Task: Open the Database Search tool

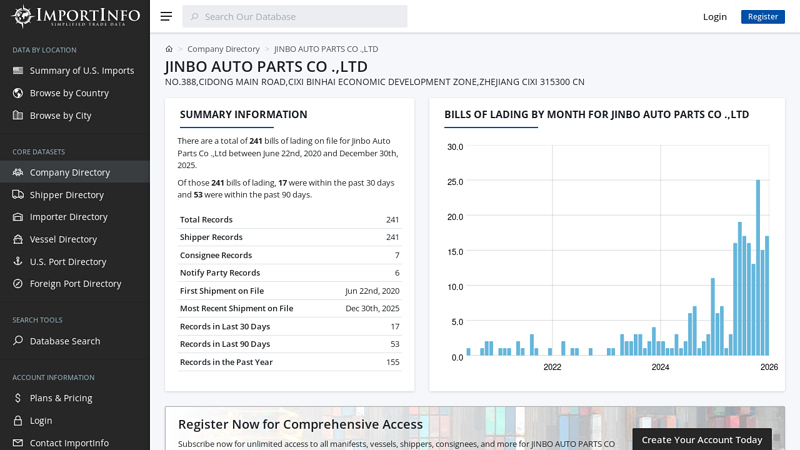Action: point(64,341)
